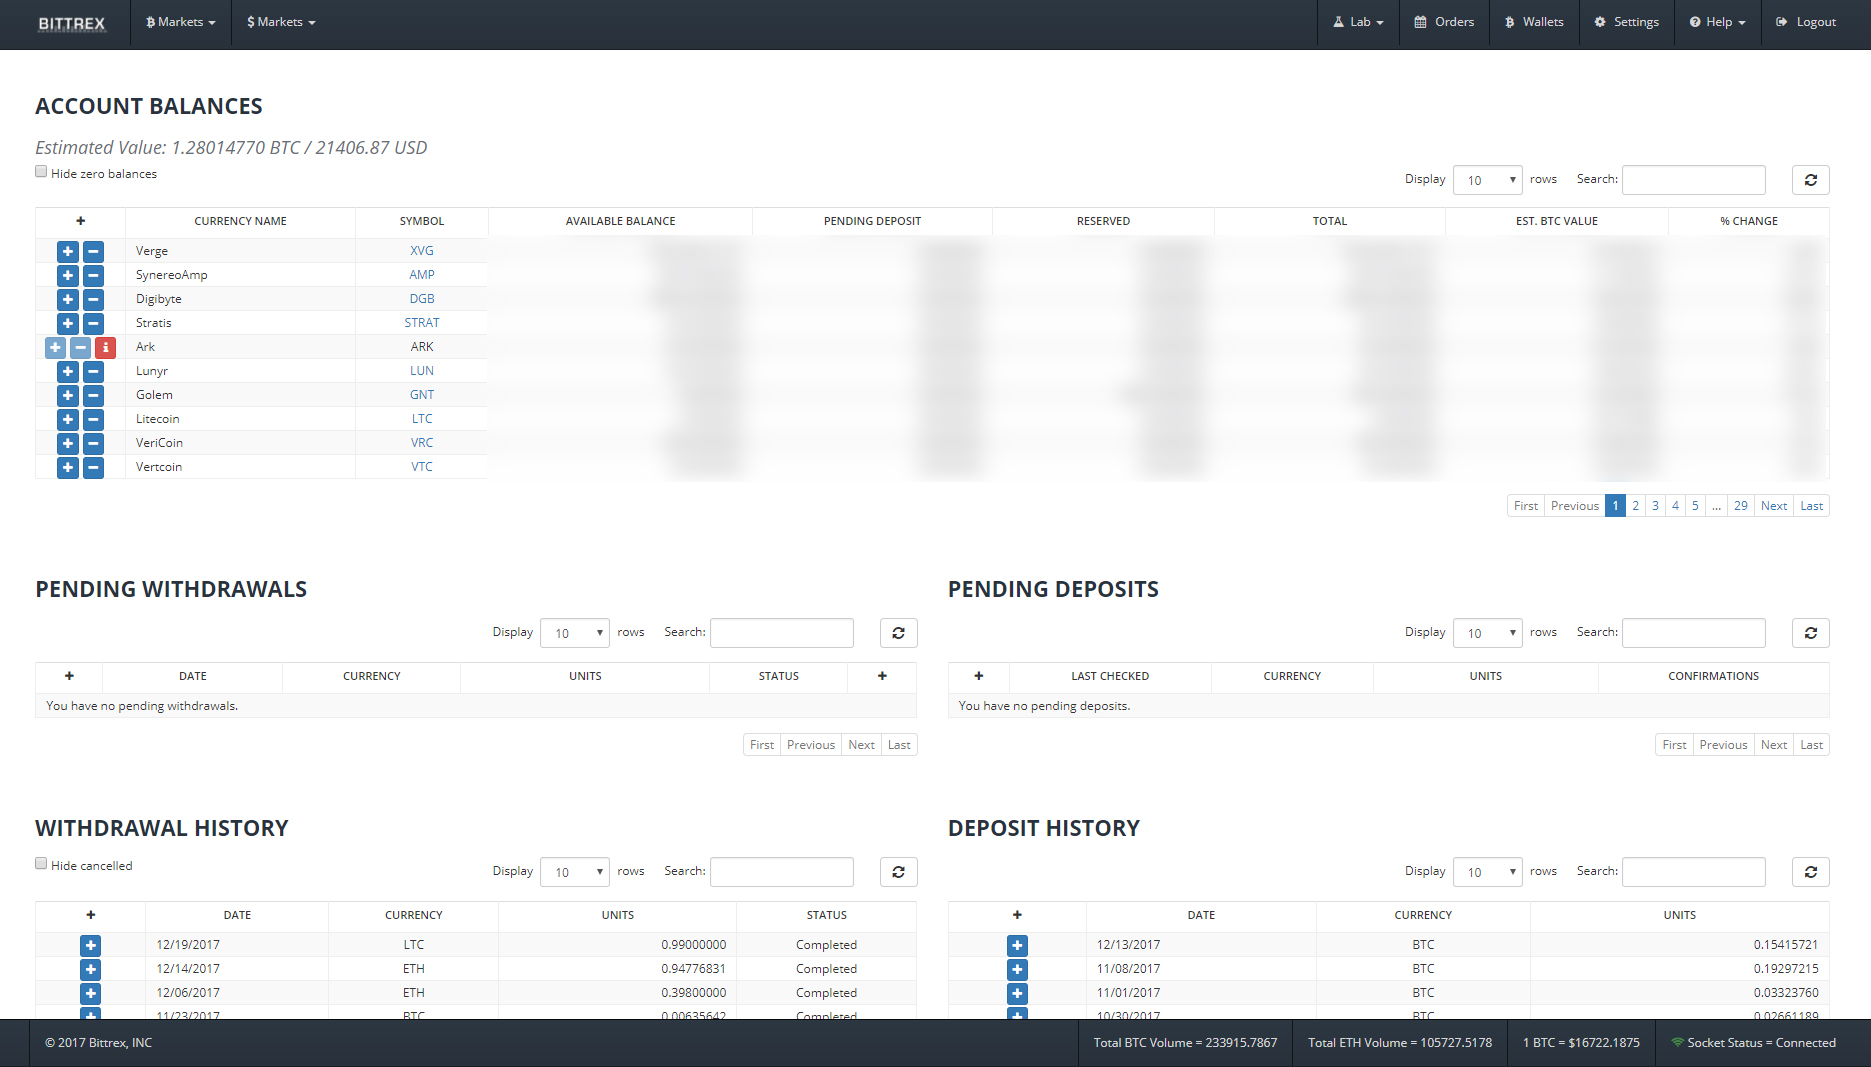1871x1067 pixels.
Task: Refresh the Pending Withdrawals table
Action: pos(898,633)
